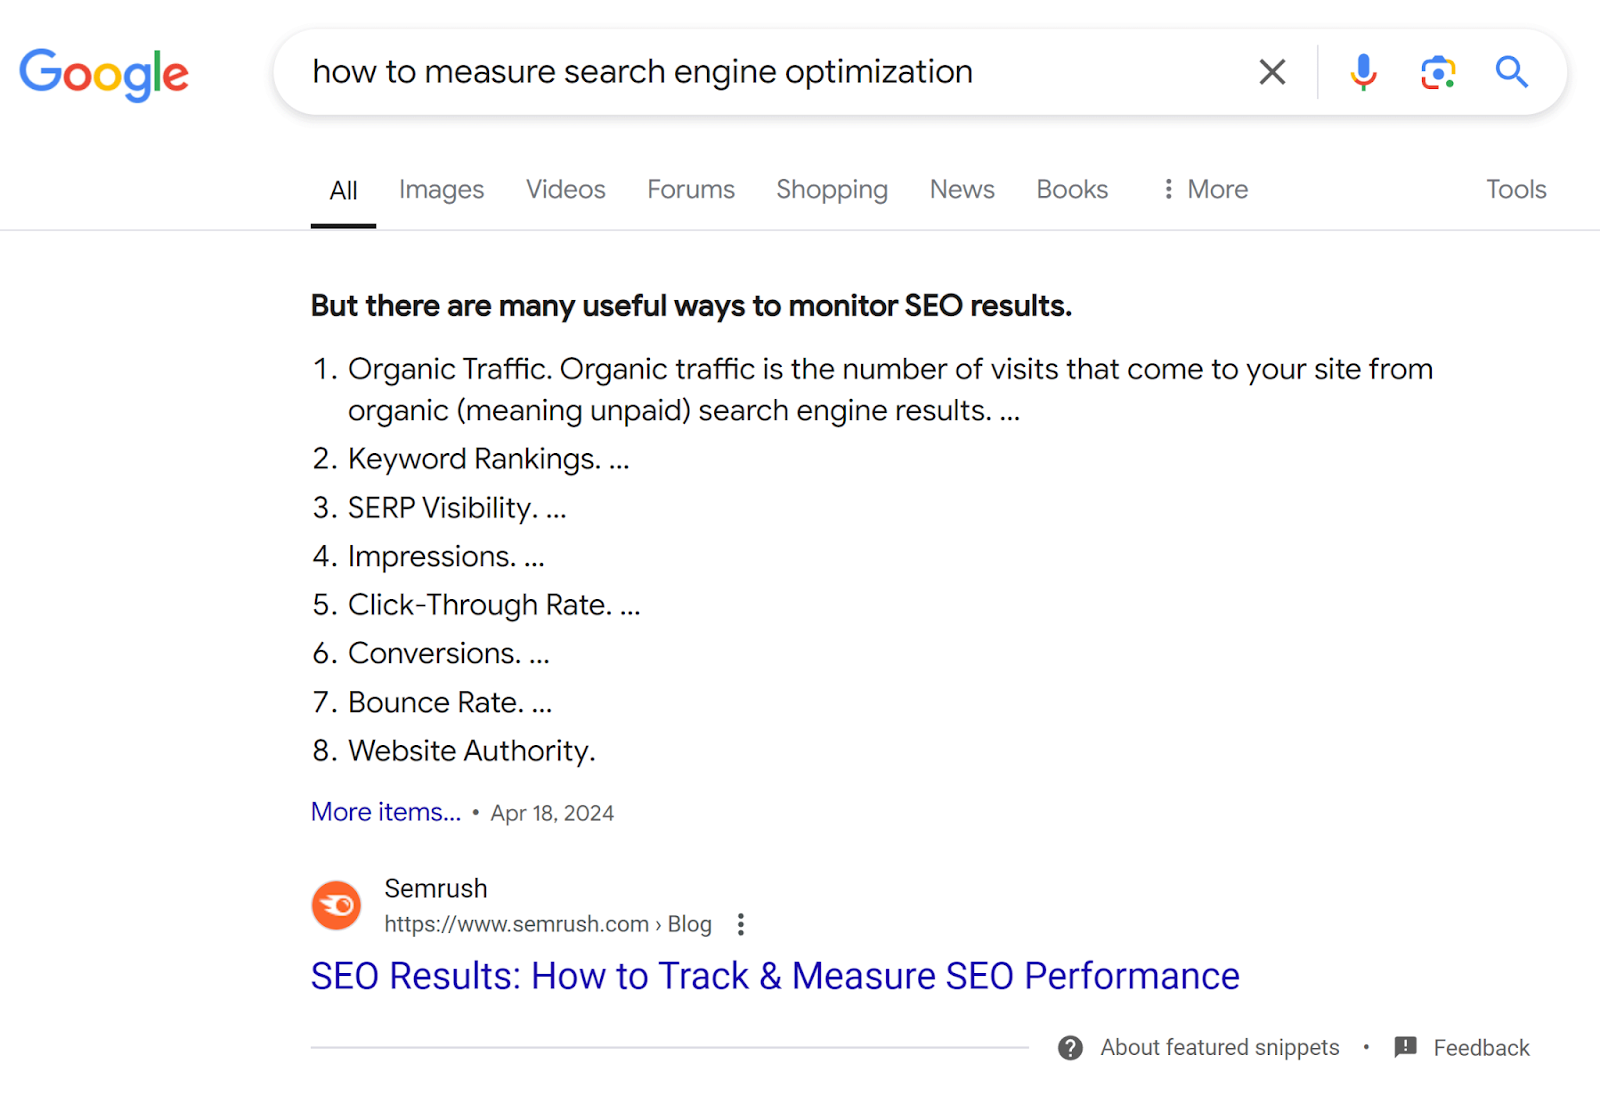Viewport: 1600px width, 1112px height.
Task: Expand the More search filters menu
Action: [1206, 189]
